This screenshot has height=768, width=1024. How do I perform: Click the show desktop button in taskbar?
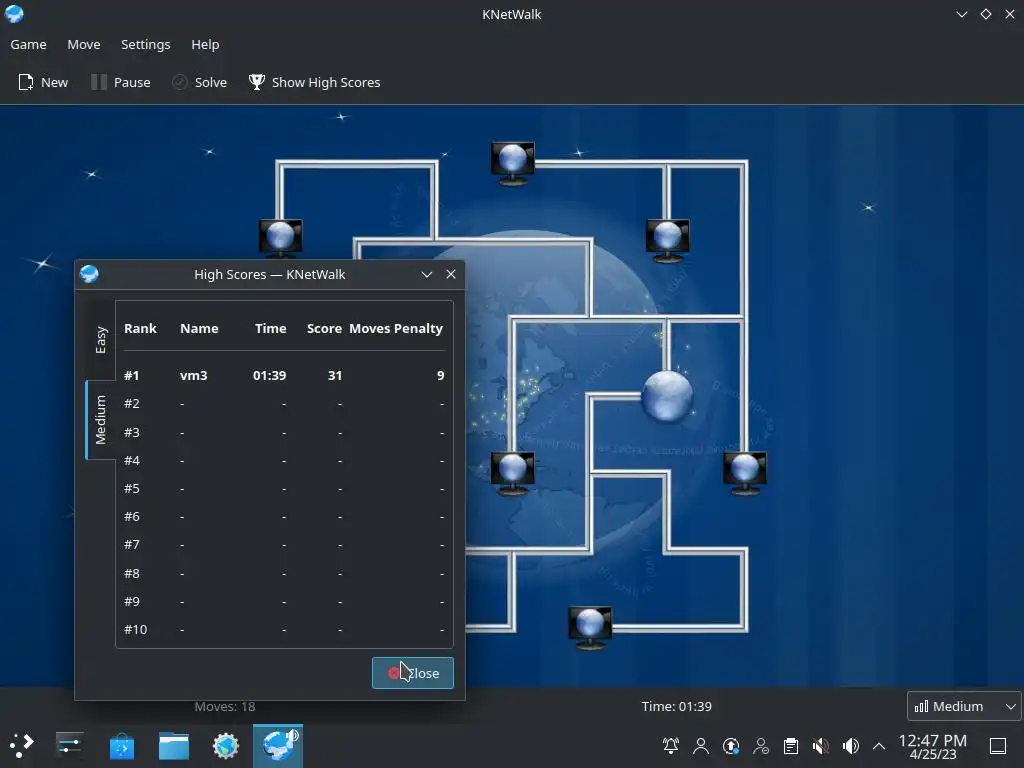tap(998, 746)
